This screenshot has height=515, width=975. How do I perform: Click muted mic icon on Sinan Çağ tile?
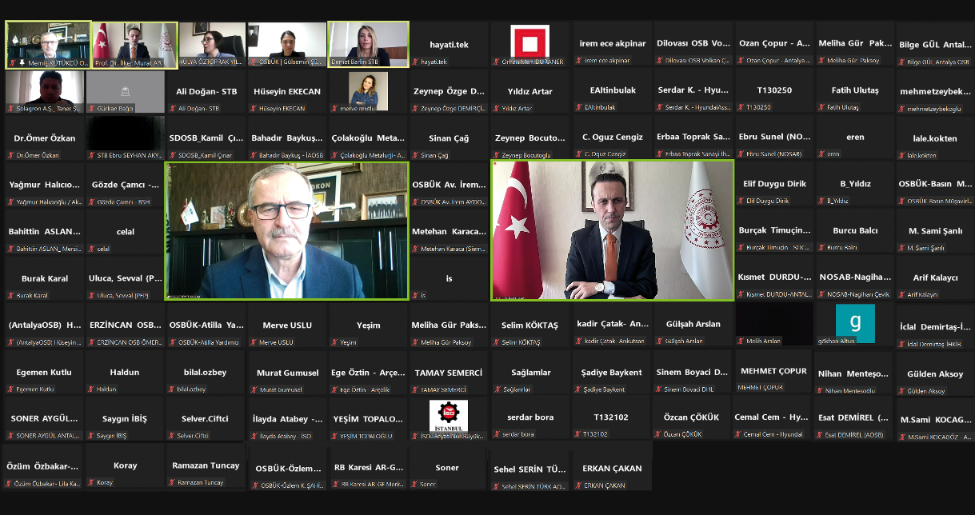pos(416,155)
